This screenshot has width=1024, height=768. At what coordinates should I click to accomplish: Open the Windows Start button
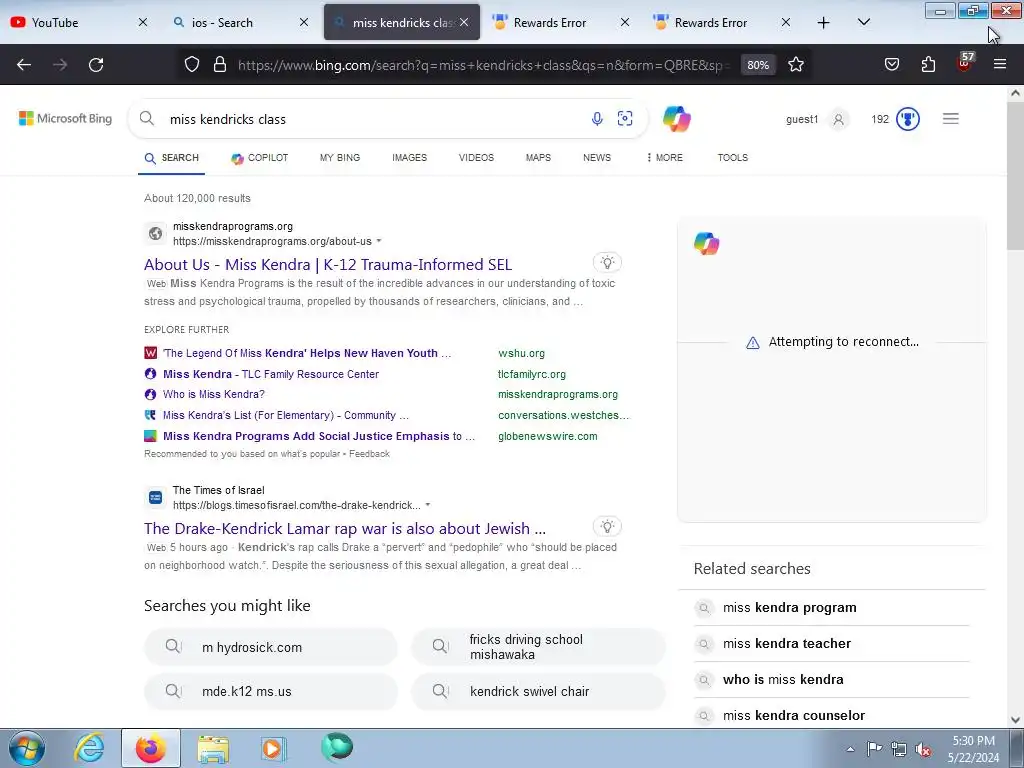click(x=26, y=748)
